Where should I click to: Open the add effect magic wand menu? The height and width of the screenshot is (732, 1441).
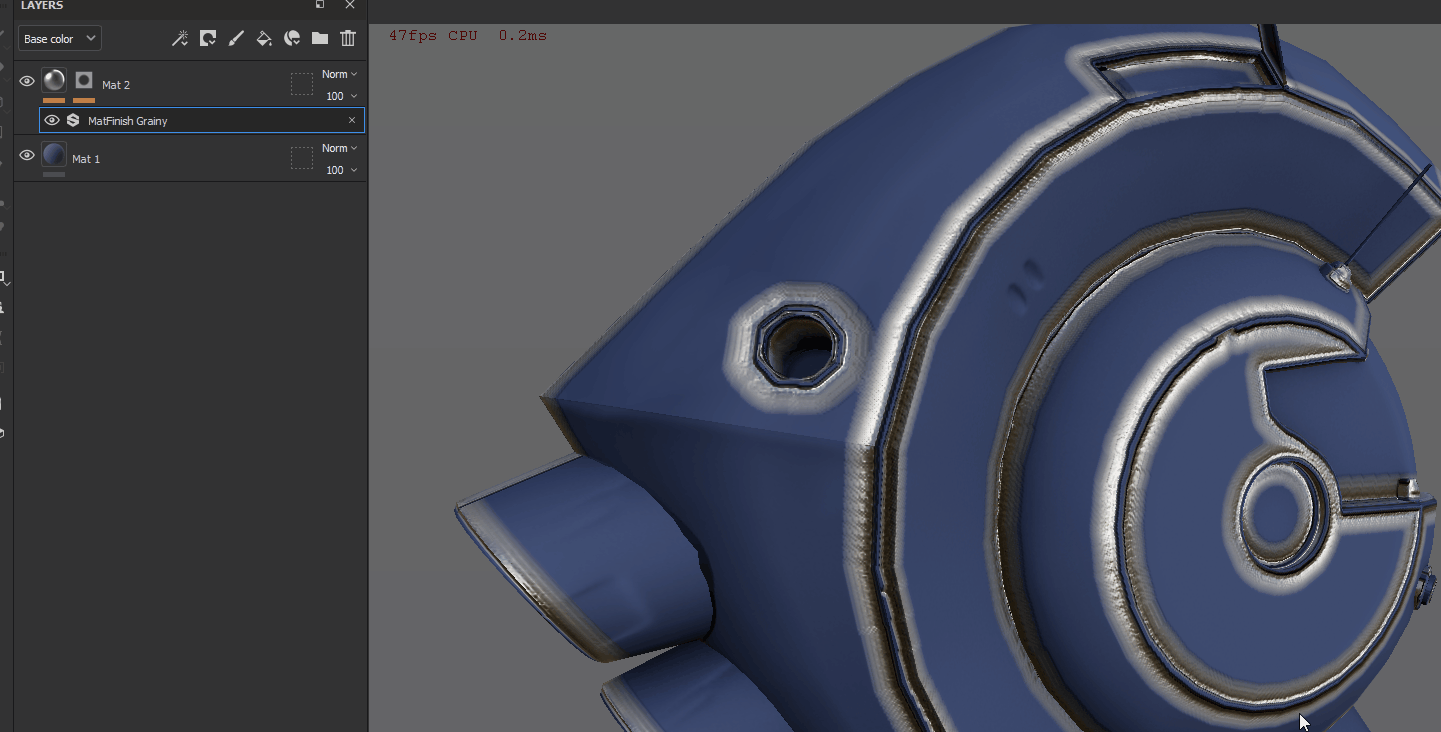pyautogui.click(x=180, y=39)
